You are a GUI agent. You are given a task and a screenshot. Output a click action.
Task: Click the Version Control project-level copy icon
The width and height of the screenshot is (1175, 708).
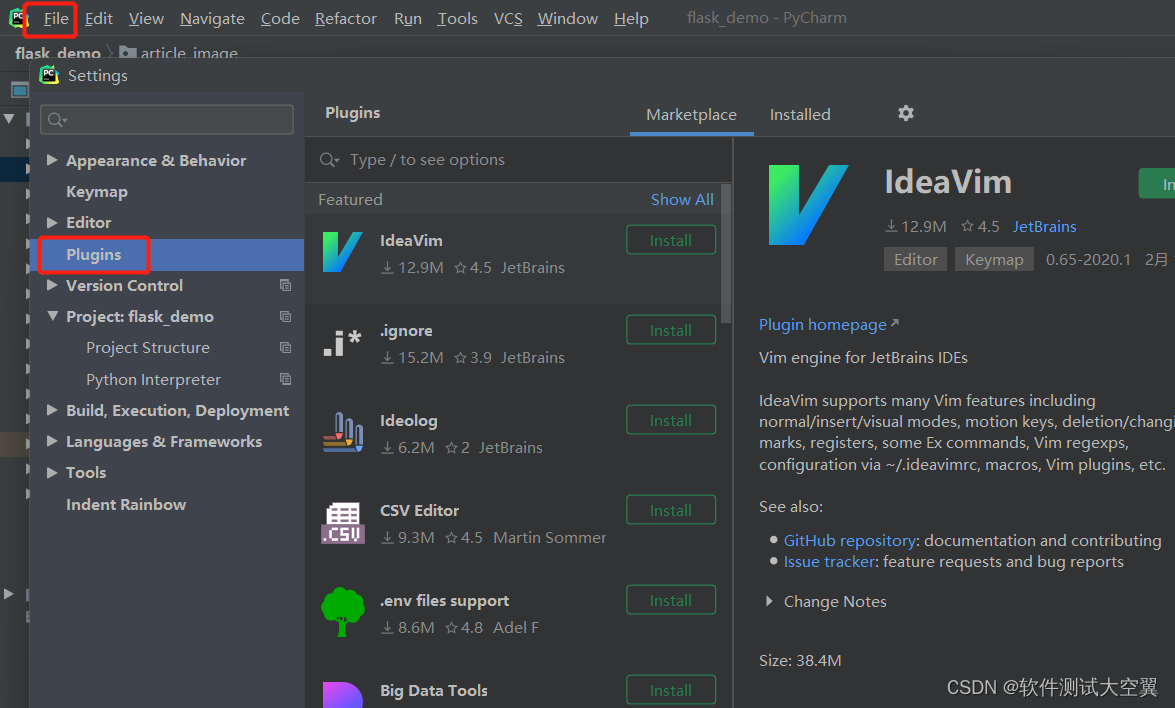point(286,285)
